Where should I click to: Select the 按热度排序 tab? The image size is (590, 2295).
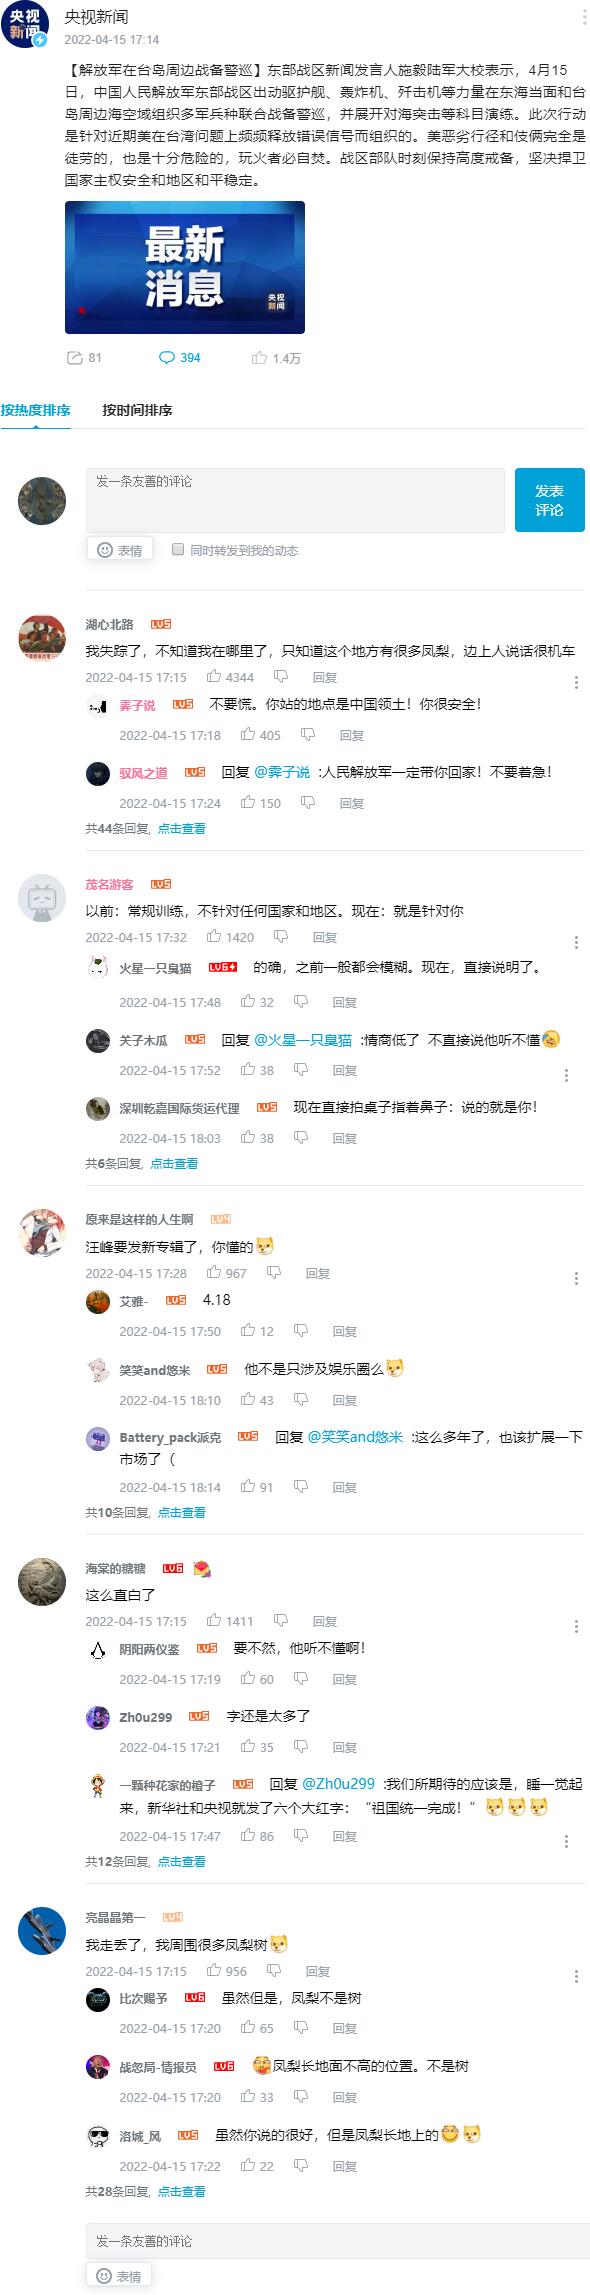[35, 410]
